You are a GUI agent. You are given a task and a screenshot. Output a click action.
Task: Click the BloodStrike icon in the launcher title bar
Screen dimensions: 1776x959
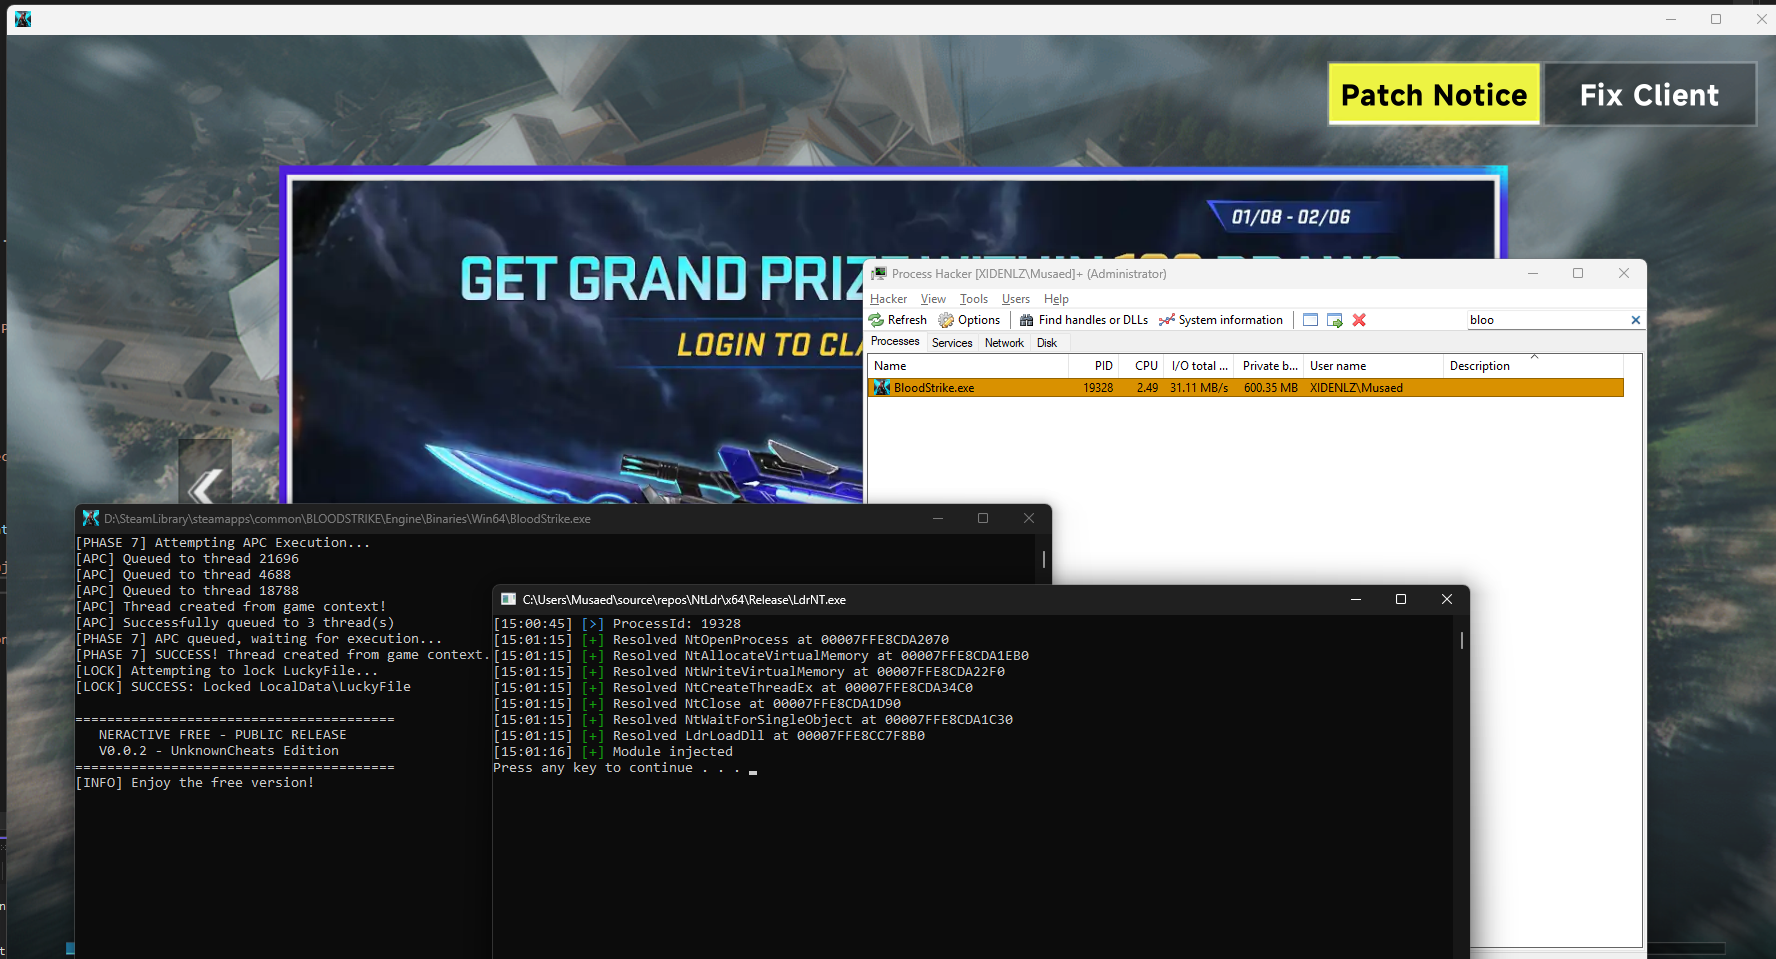coord(22,19)
